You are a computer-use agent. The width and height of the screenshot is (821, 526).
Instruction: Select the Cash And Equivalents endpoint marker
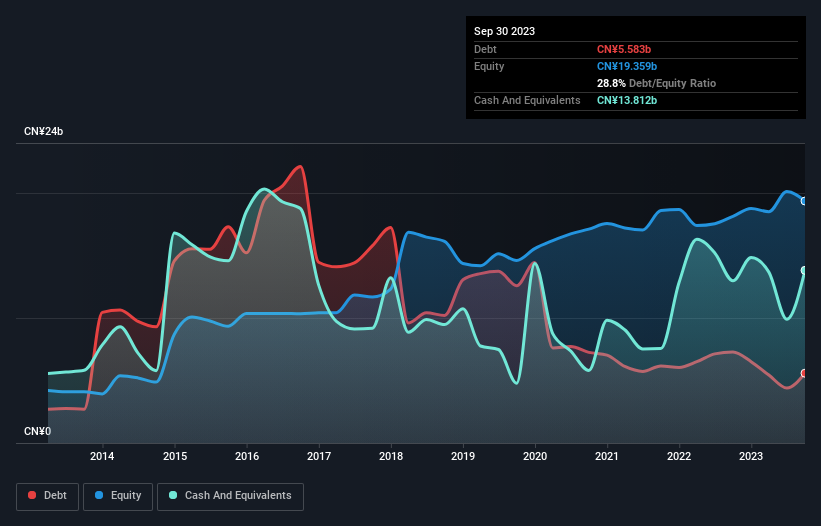(804, 271)
